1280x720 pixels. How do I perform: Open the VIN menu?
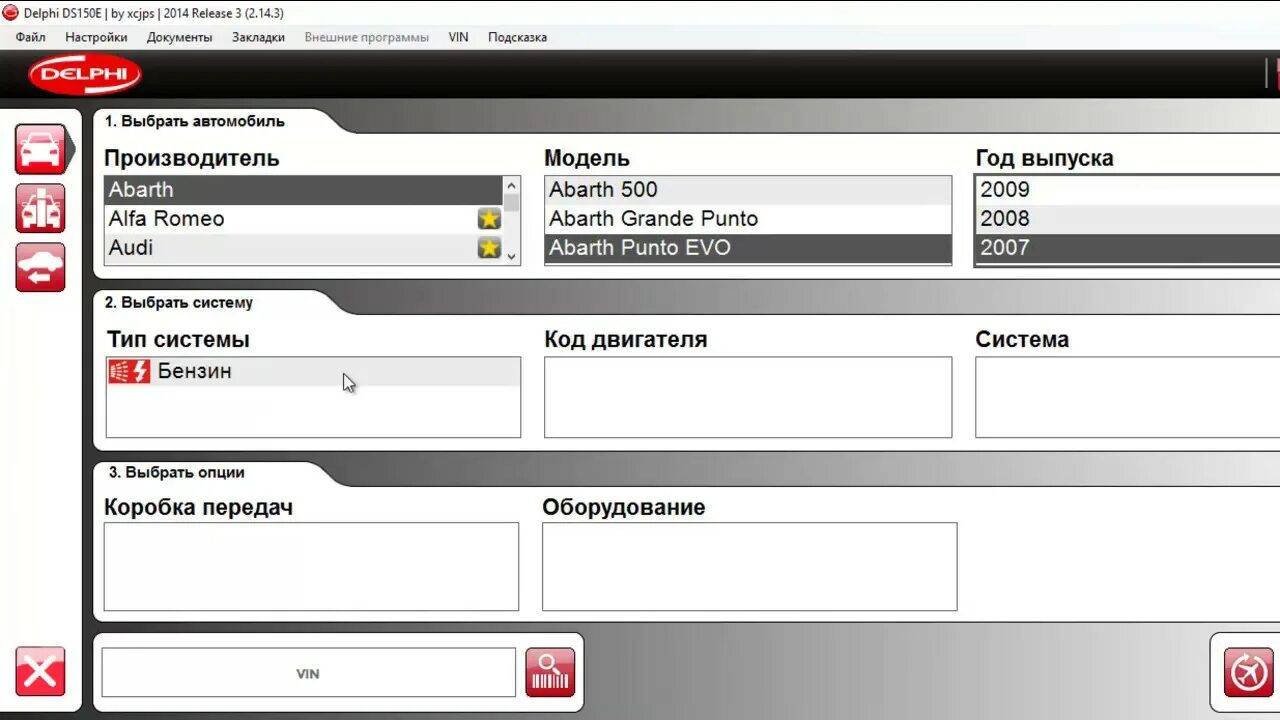coord(458,37)
